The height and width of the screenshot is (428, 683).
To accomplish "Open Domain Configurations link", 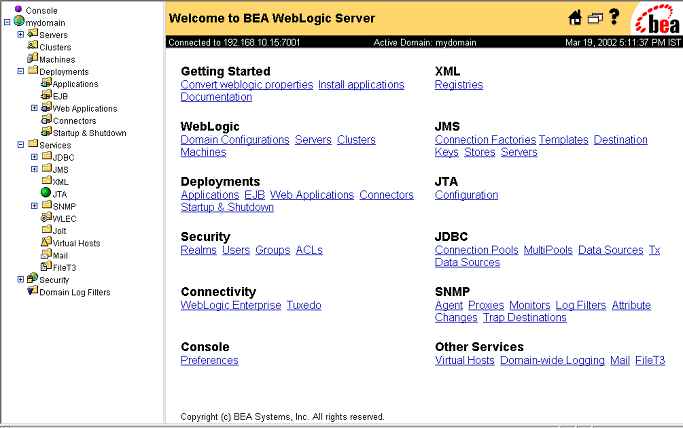I will tap(235, 139).
